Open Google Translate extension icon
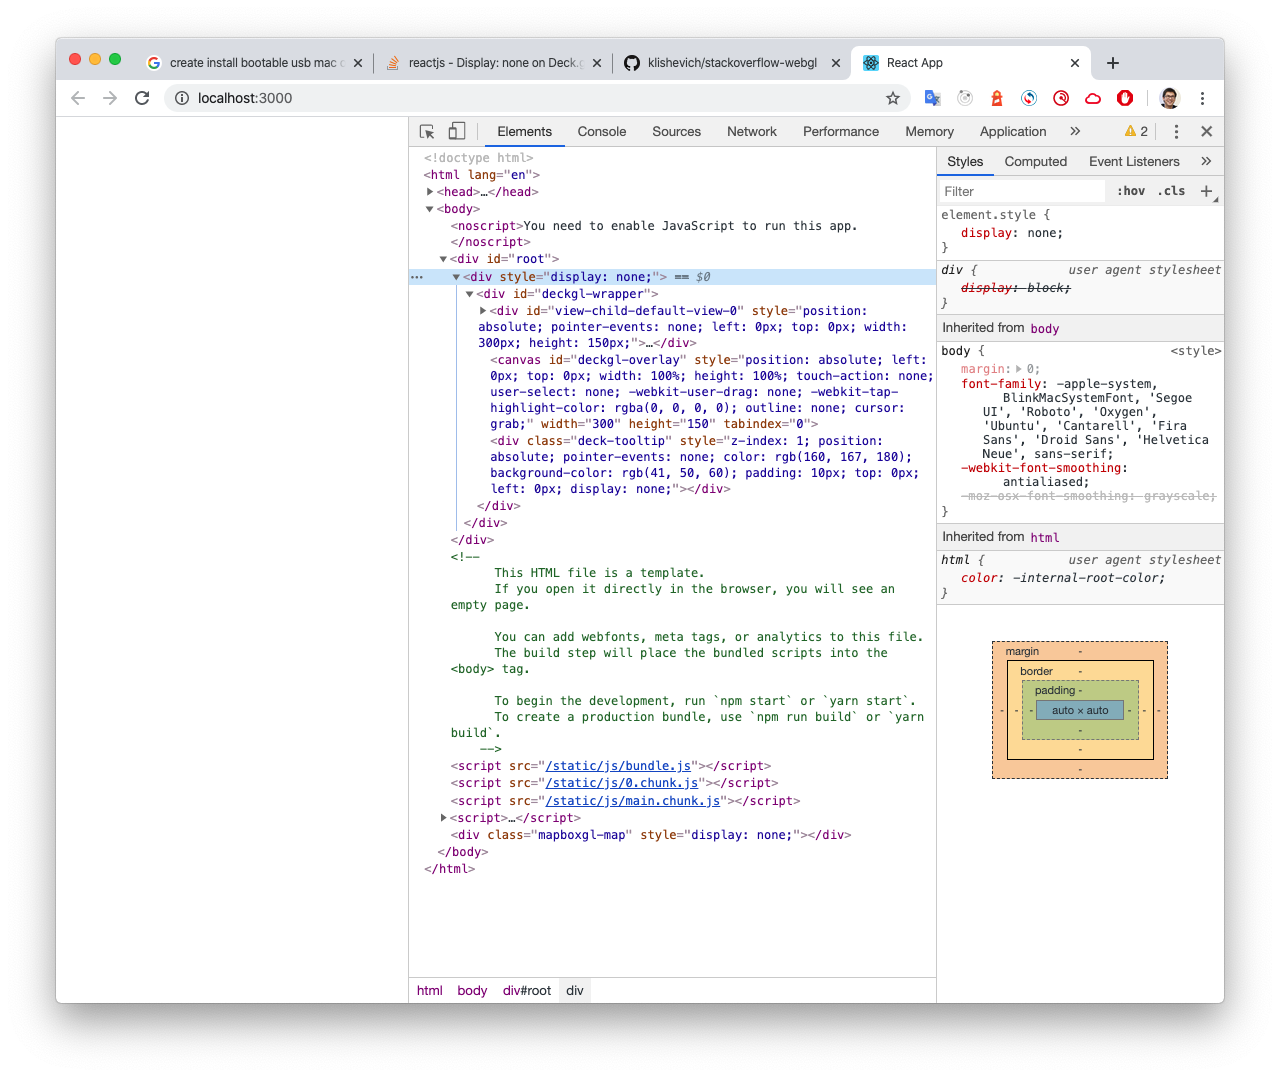 coord(932,98)
